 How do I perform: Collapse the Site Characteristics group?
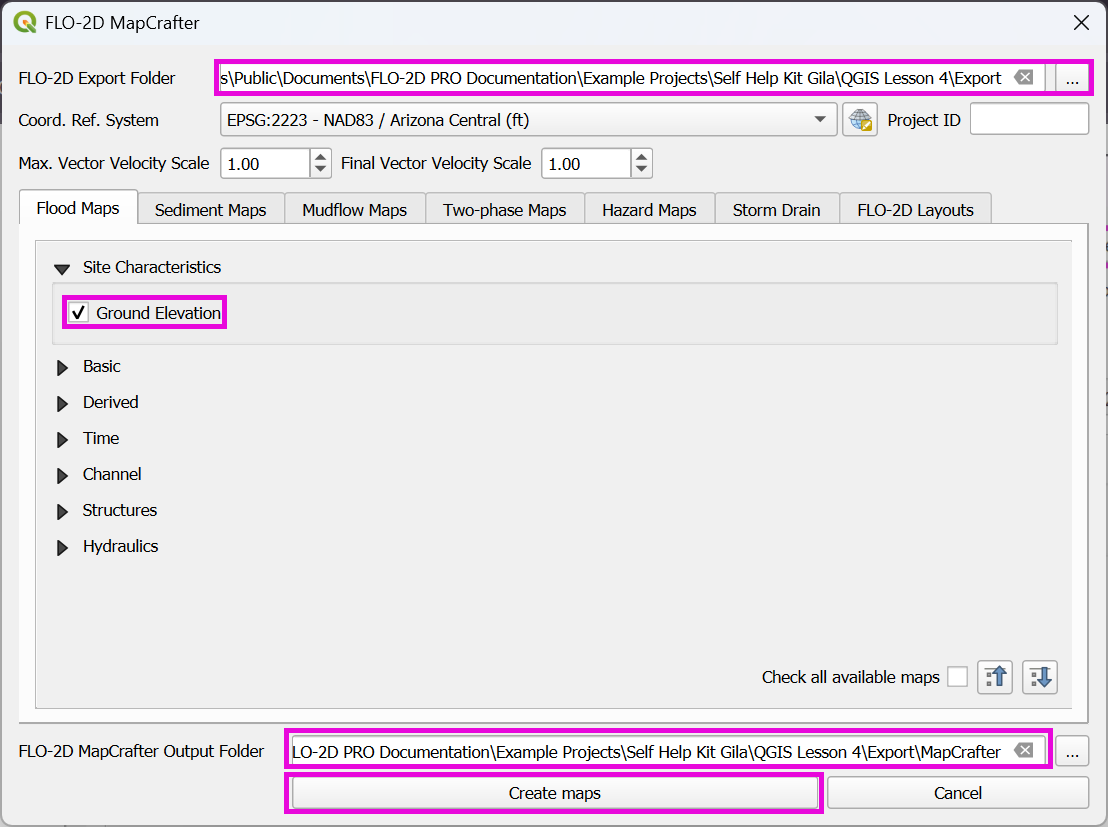pos(62,268)
